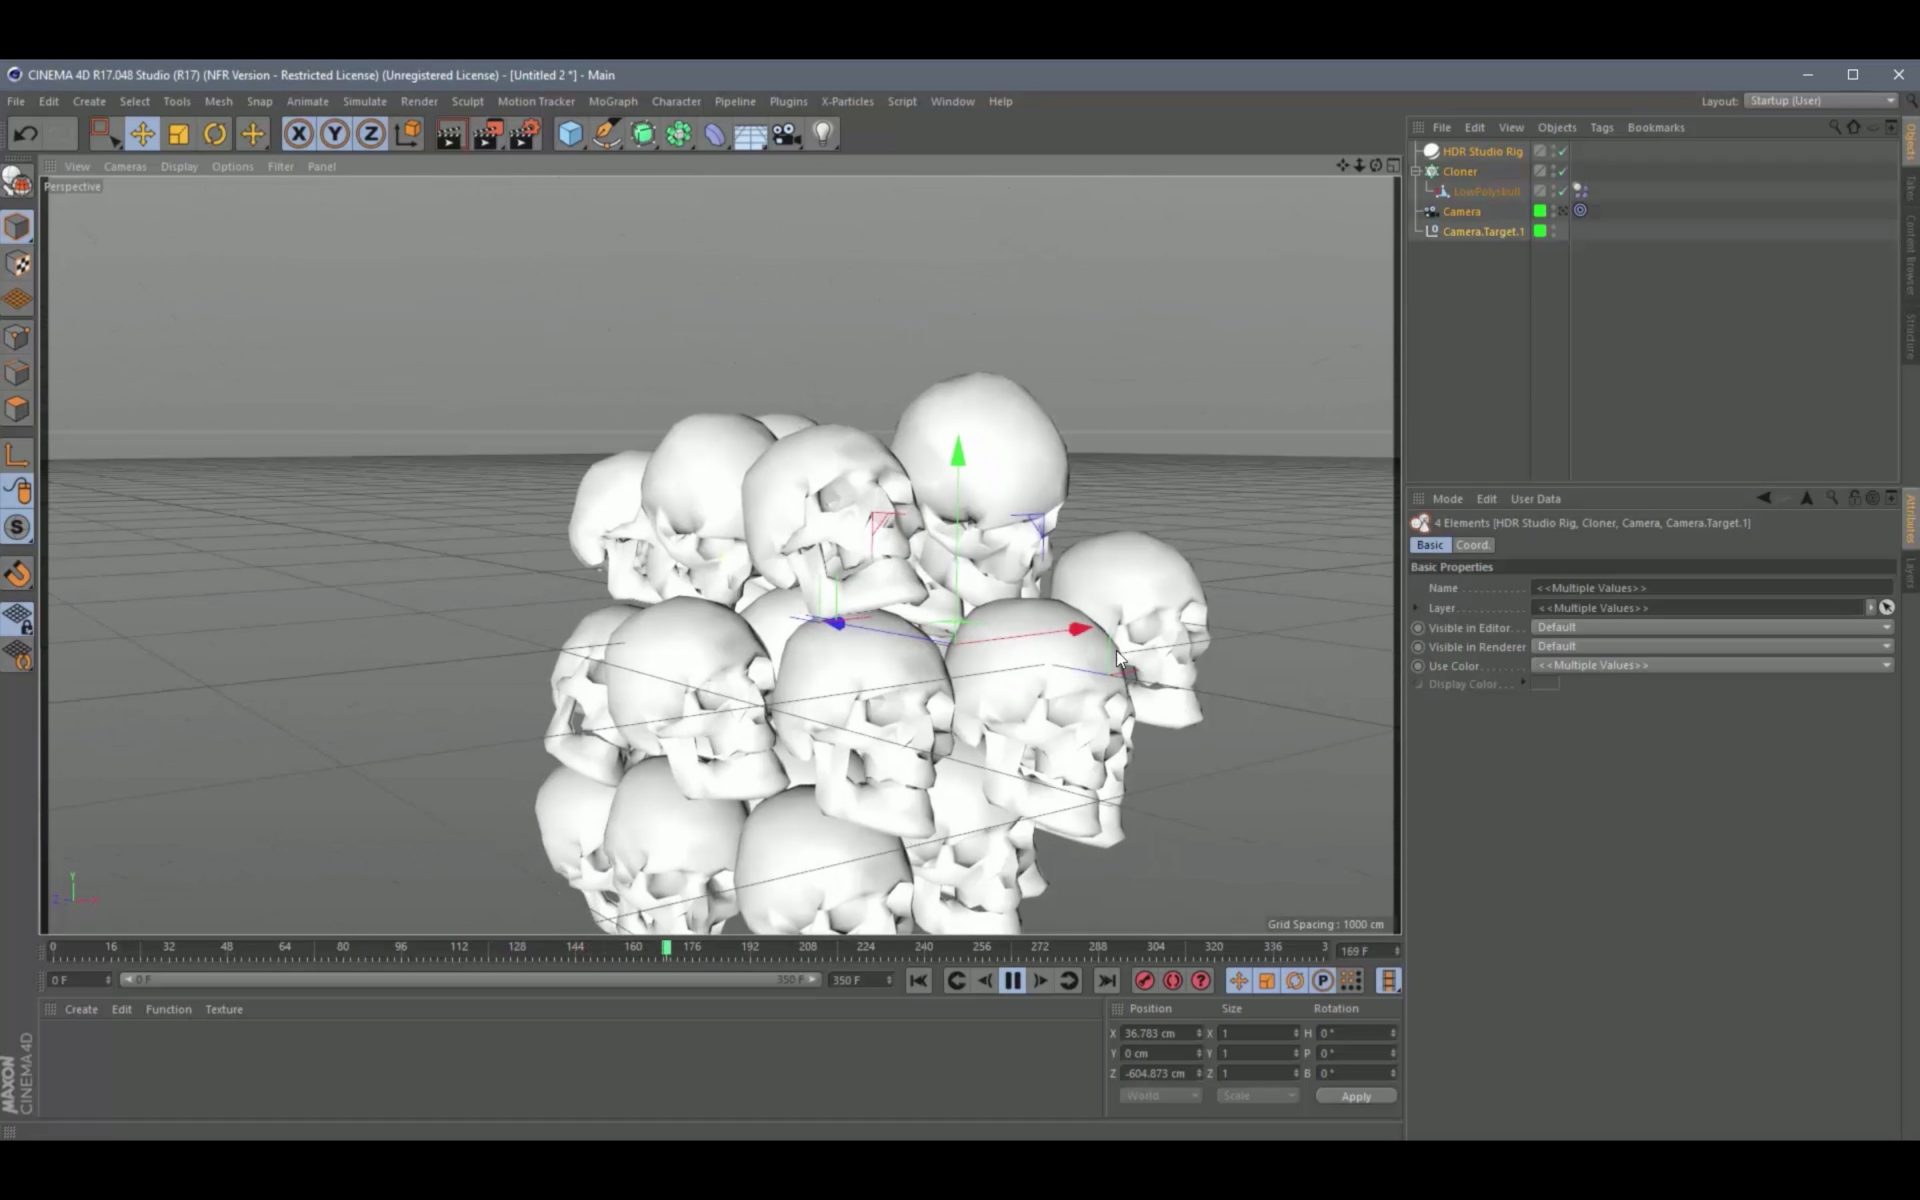The image size is (1920, 1200).
Task: Open Layout Startup dropdown
Action: tap(1821, 101)
